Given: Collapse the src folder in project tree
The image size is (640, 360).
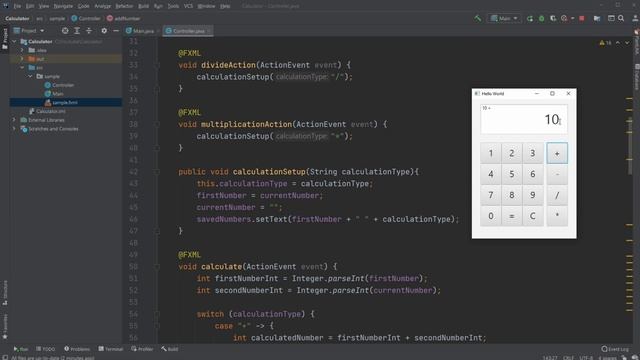Looking at the screenshot, I should pyautogui.click(x=22, y=67).
